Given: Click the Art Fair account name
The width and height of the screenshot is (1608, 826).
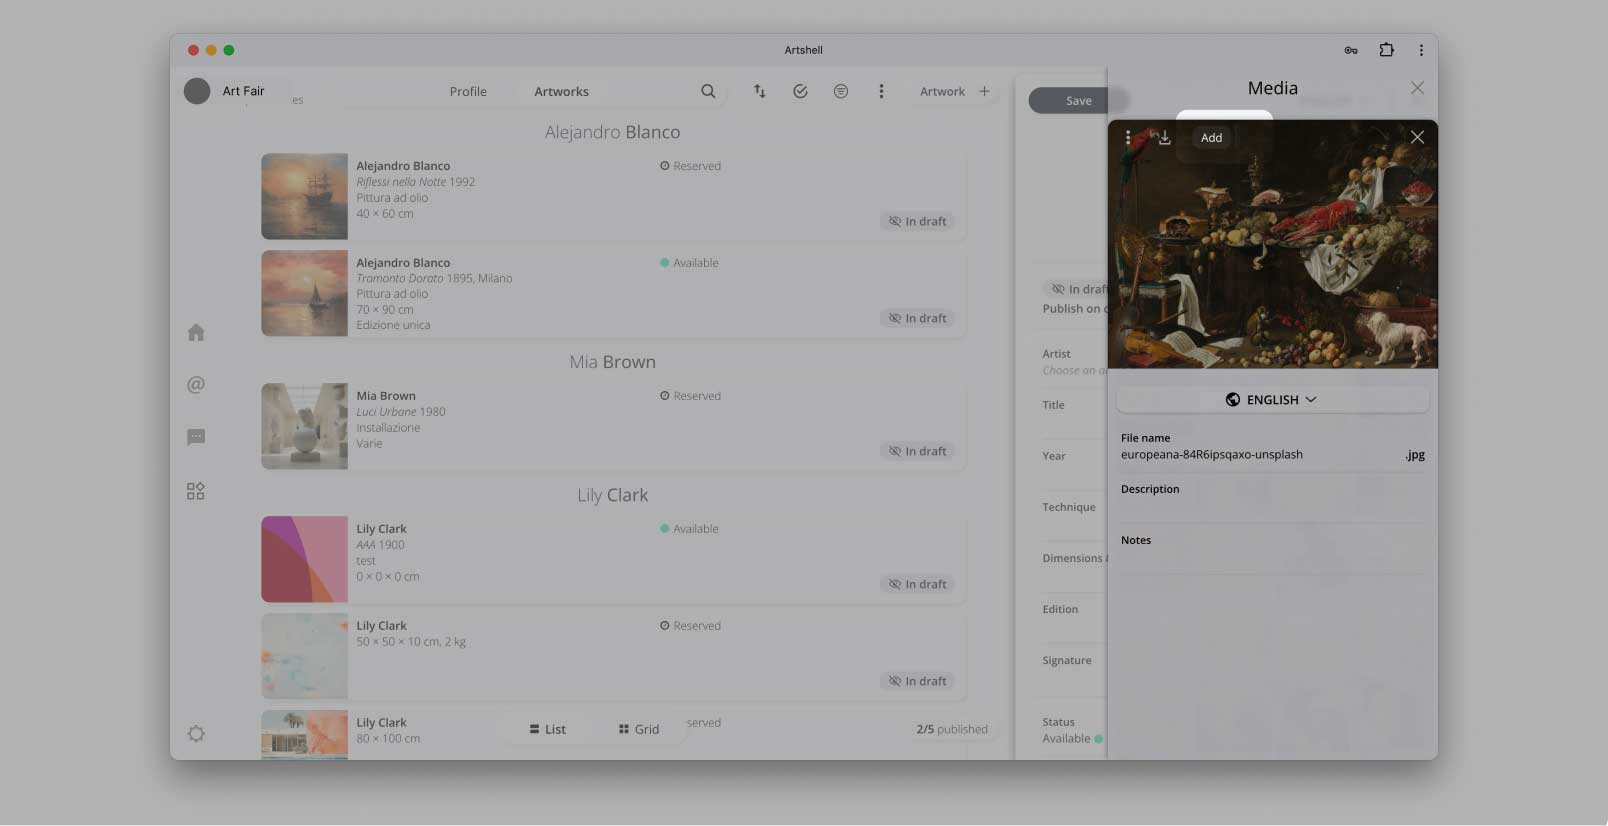Looking at the screenshot, I should click(x=243, y=91).
